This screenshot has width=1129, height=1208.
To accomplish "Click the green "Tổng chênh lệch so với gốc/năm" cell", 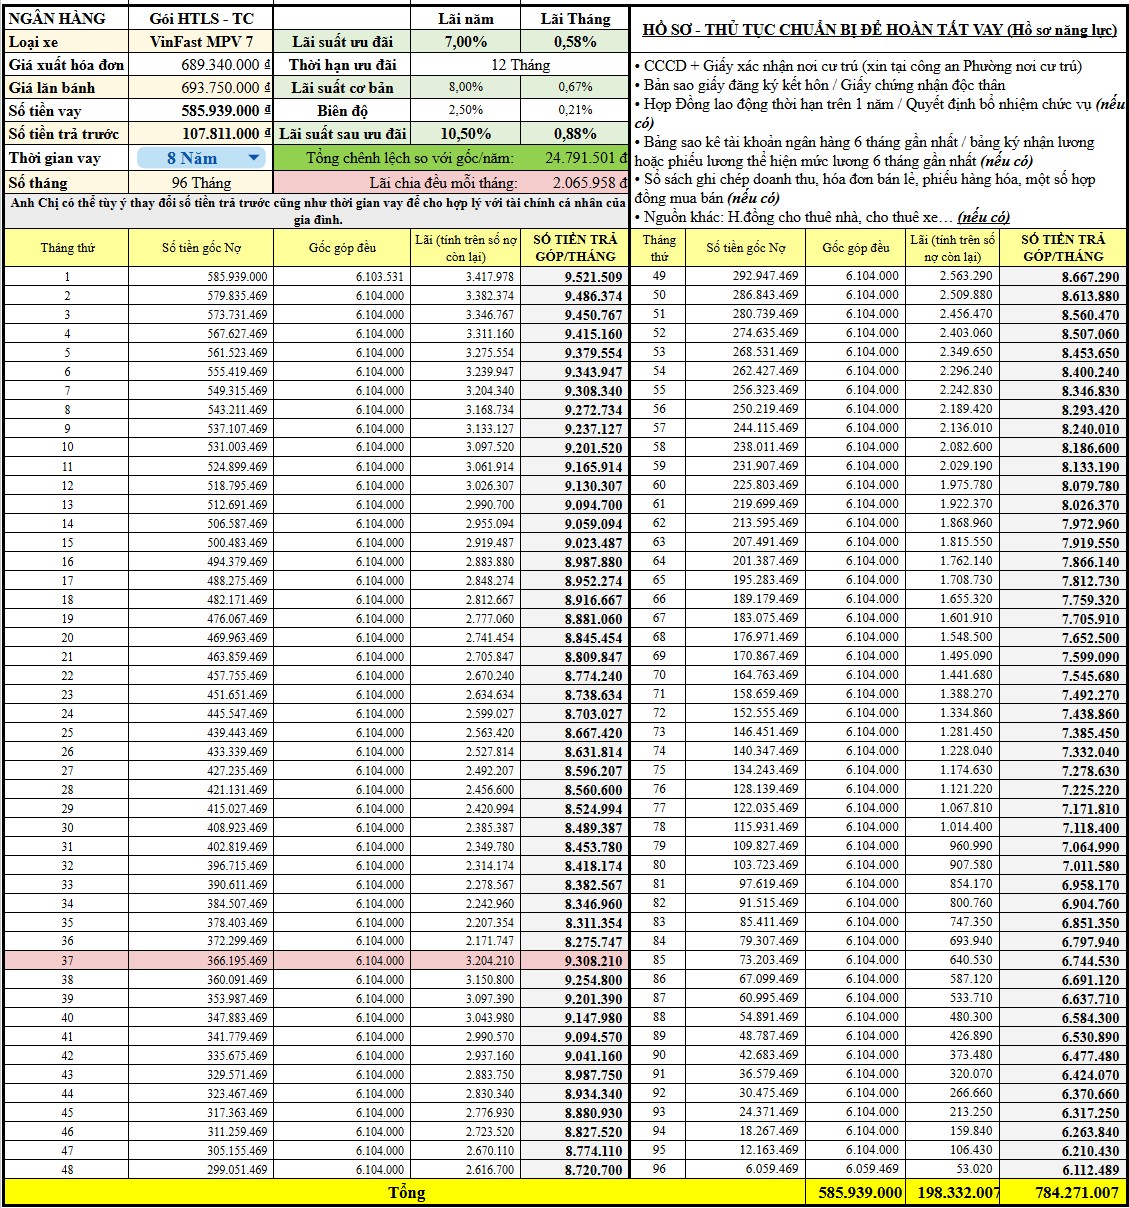I will click(410, 158).
